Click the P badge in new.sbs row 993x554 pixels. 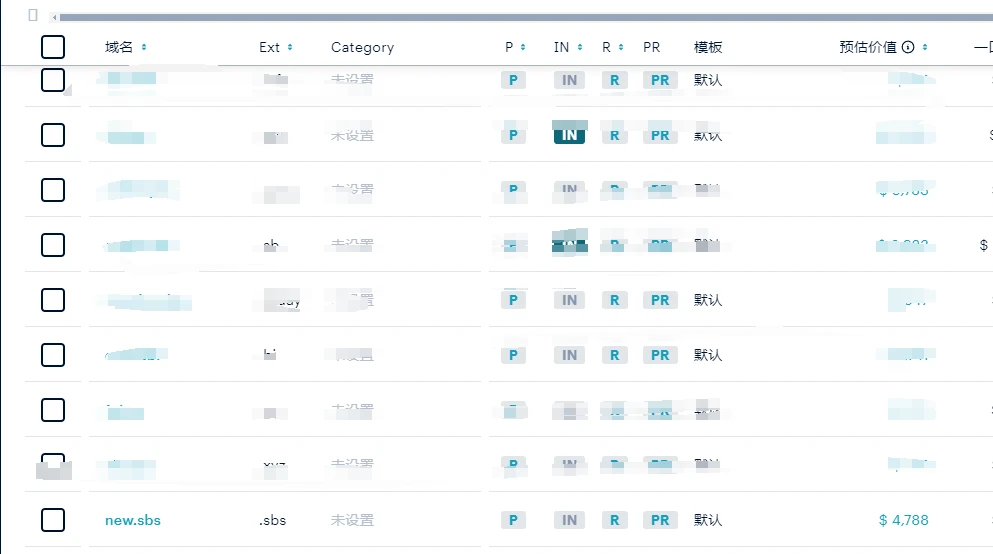click(513, 520)
